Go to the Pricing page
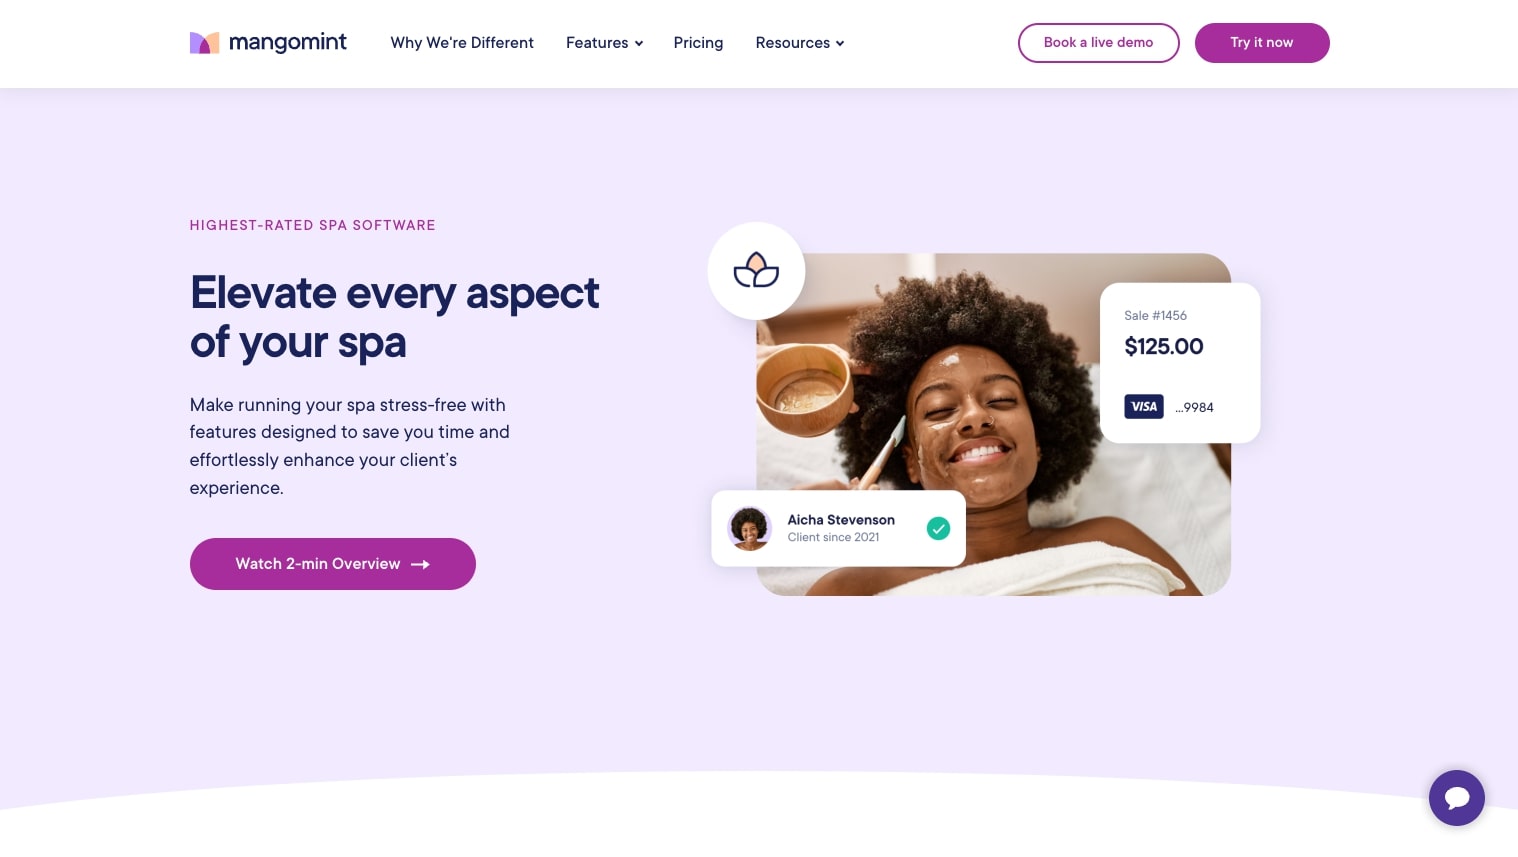The height and width of the screenshot is (857, 1518). (x=698, y=43)
